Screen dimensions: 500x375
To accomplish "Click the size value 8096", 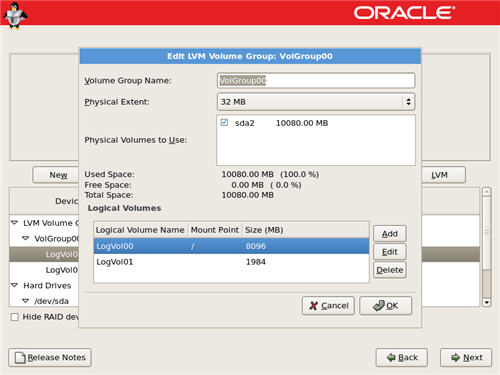I will pyautogui.click(x=256, y=246).
